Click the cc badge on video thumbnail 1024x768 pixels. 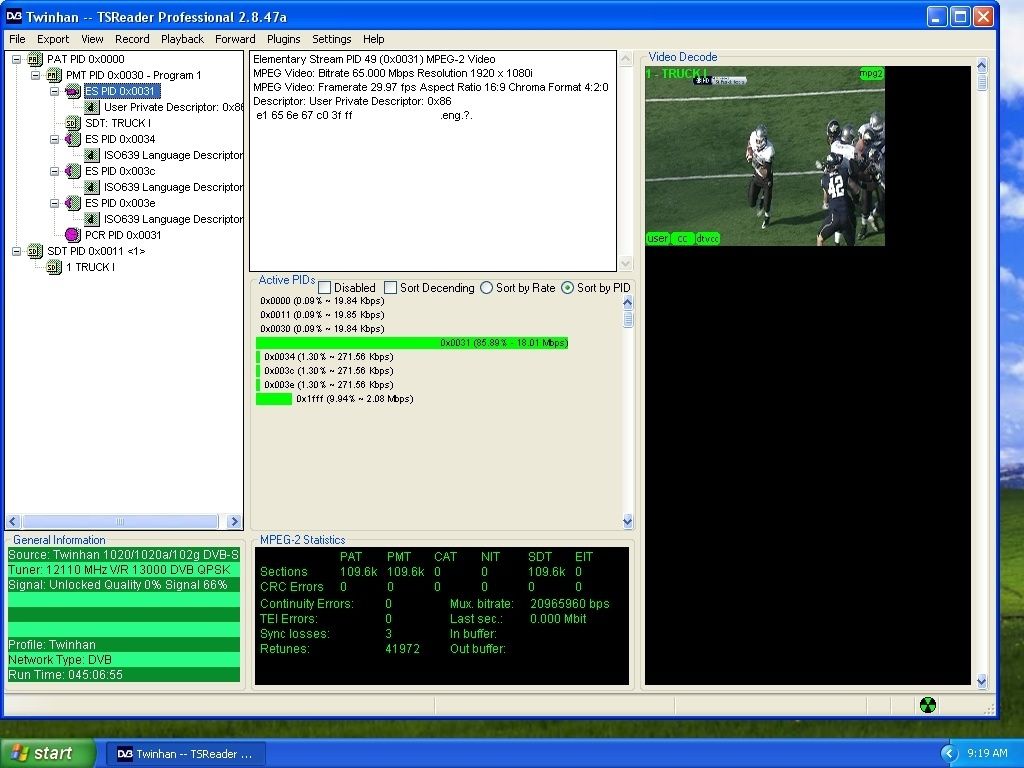click(x=682, y=238)
